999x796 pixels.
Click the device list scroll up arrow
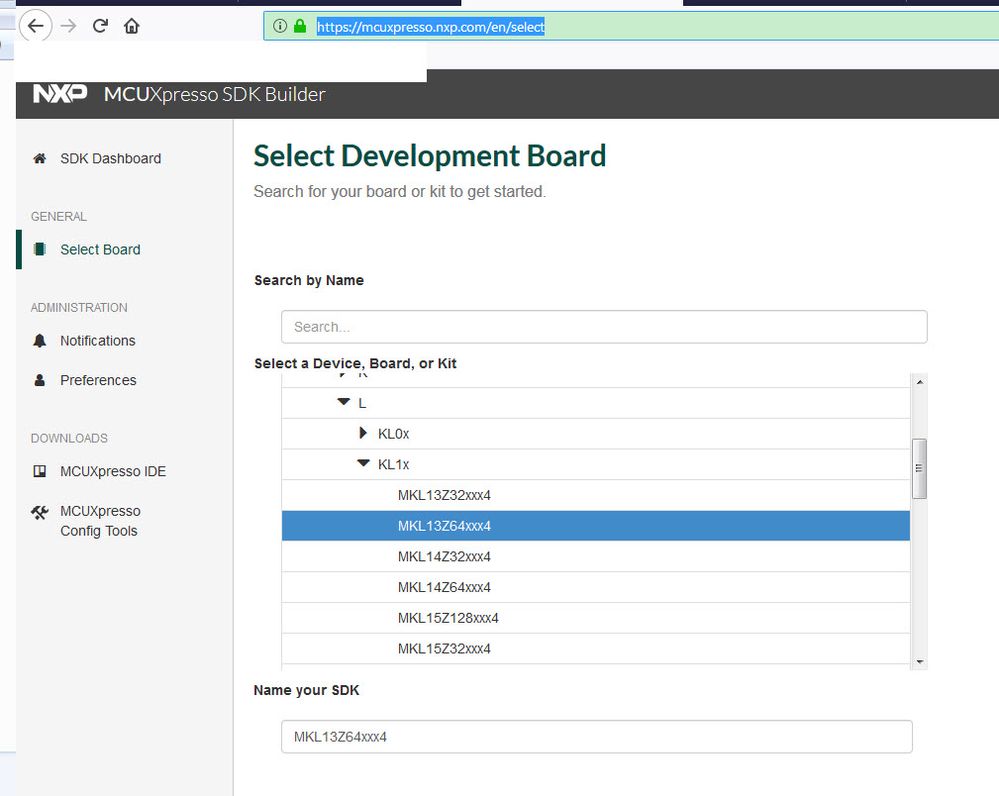pyautogui.click(x=919, y=382)
